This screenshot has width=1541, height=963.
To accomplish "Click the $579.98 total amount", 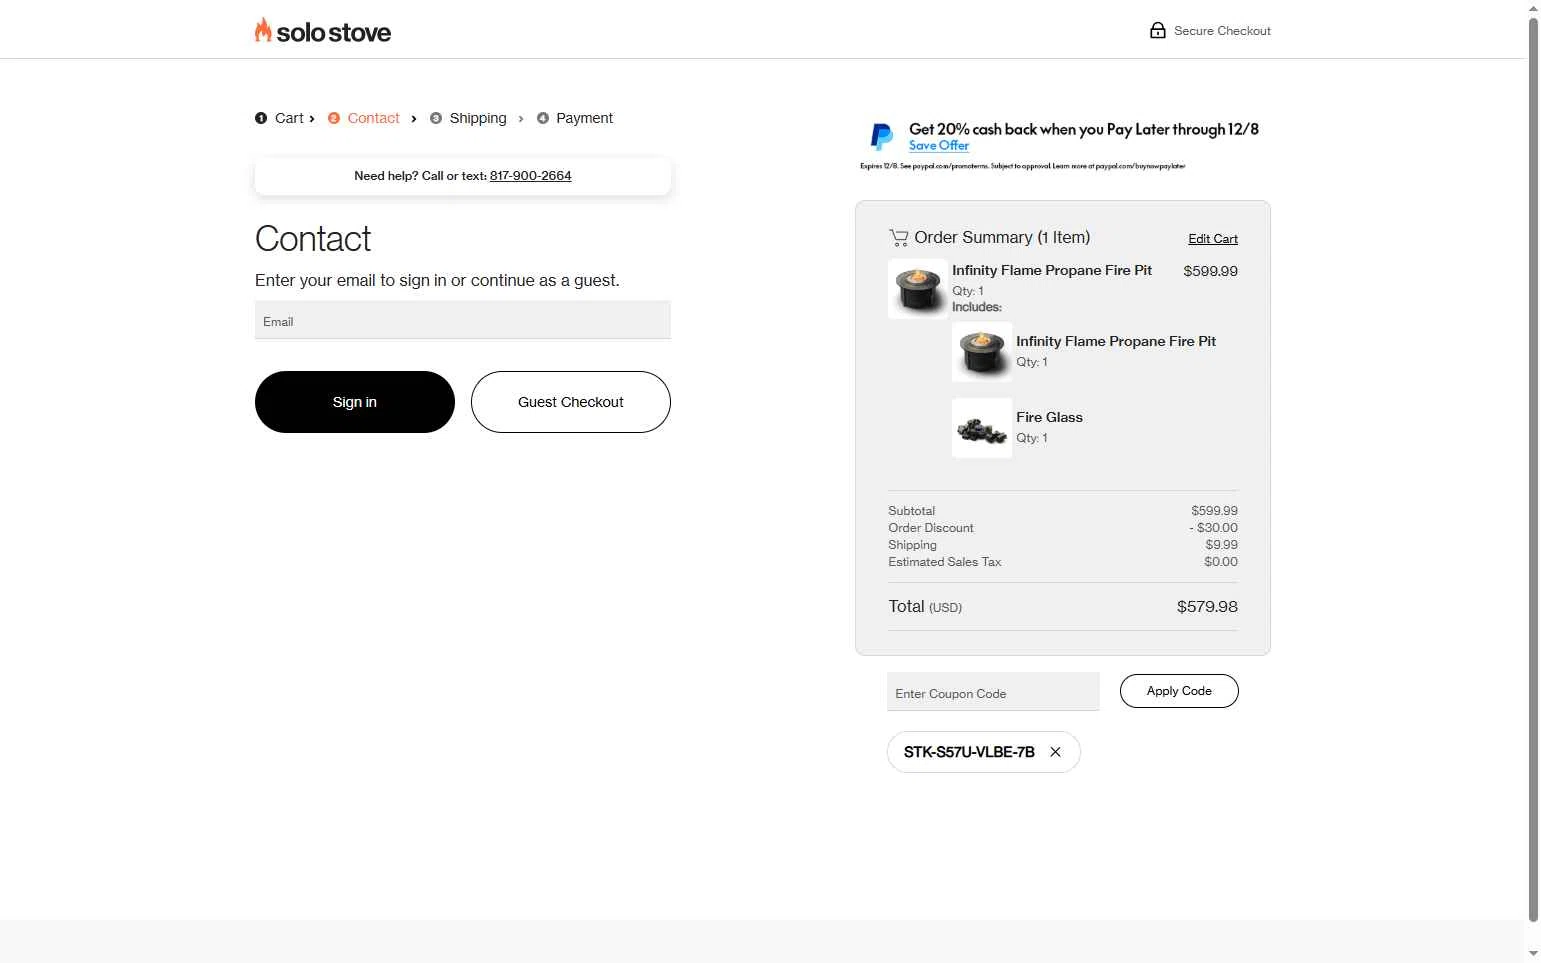I will (x=1207, y=607).
